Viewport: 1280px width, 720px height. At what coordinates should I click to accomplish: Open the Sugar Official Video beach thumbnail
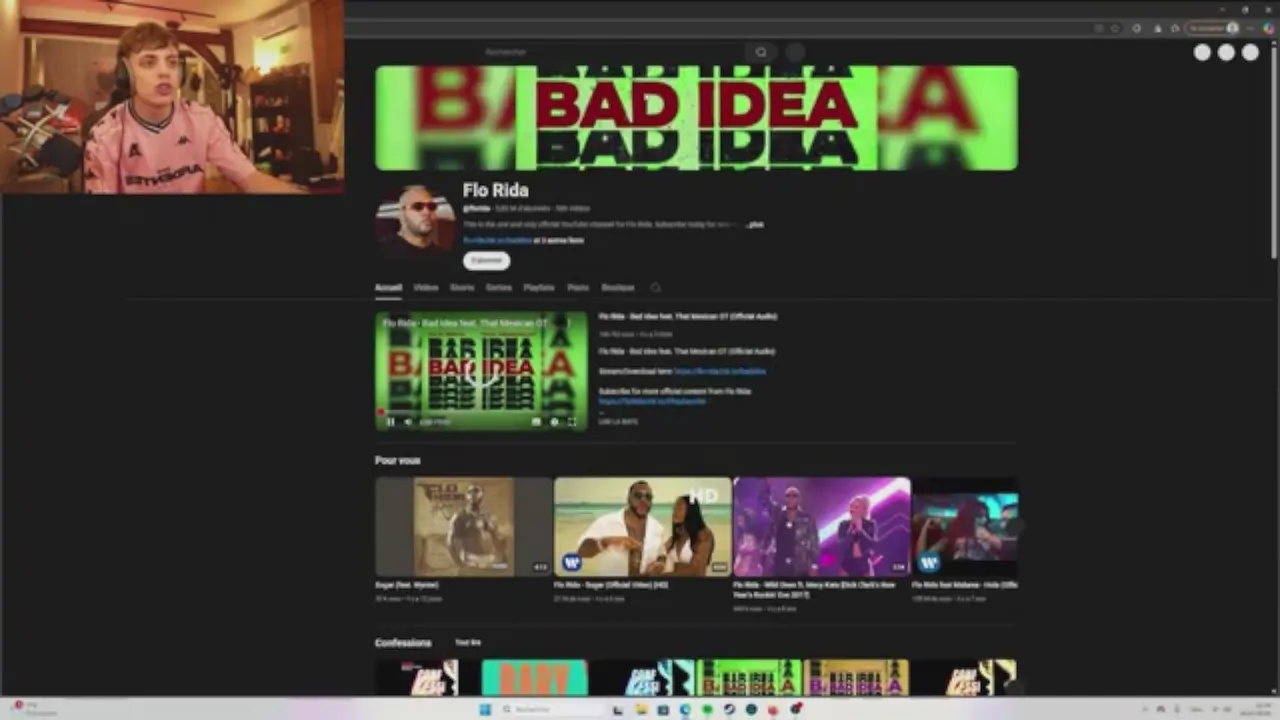pyautogui.click(x=643, y=526)
